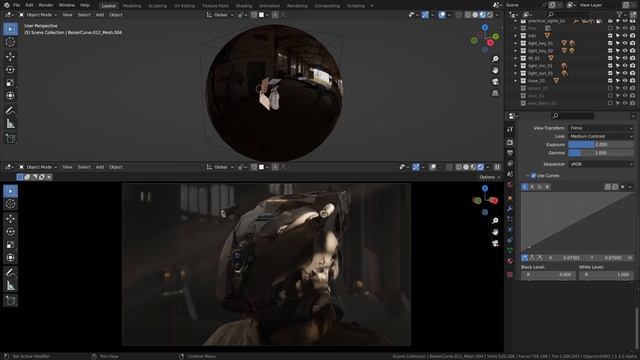640x360 pixels.
Task: Click White Level R value field
Action: [x=606, y=275]
